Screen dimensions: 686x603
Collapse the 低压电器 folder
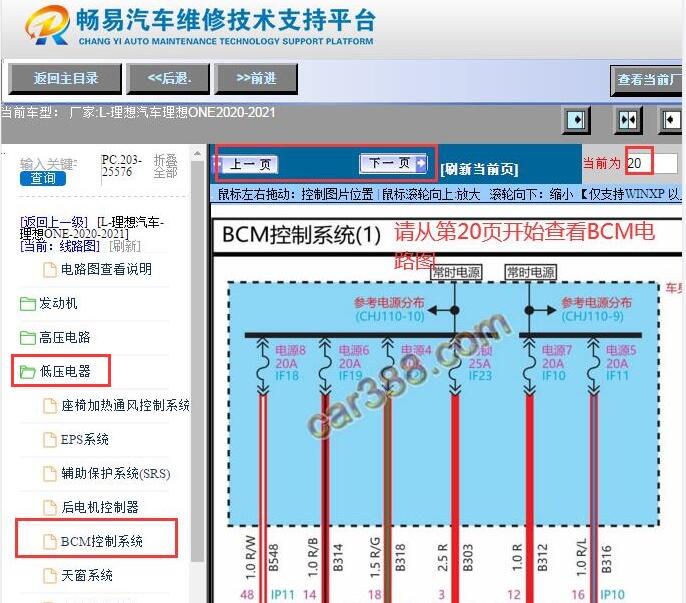[65, 372]
